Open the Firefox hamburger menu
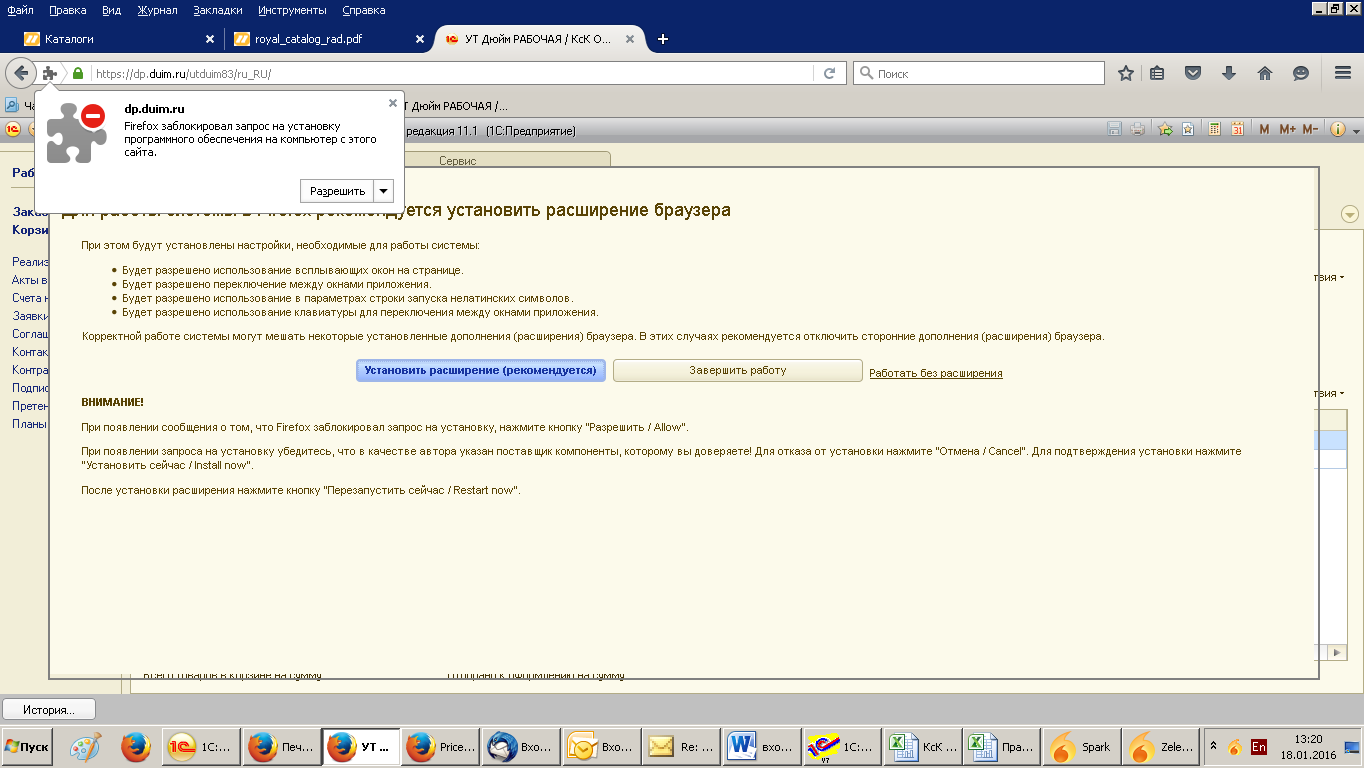This screenshot has height=768, width=1364. click(x=1343, y=73)
